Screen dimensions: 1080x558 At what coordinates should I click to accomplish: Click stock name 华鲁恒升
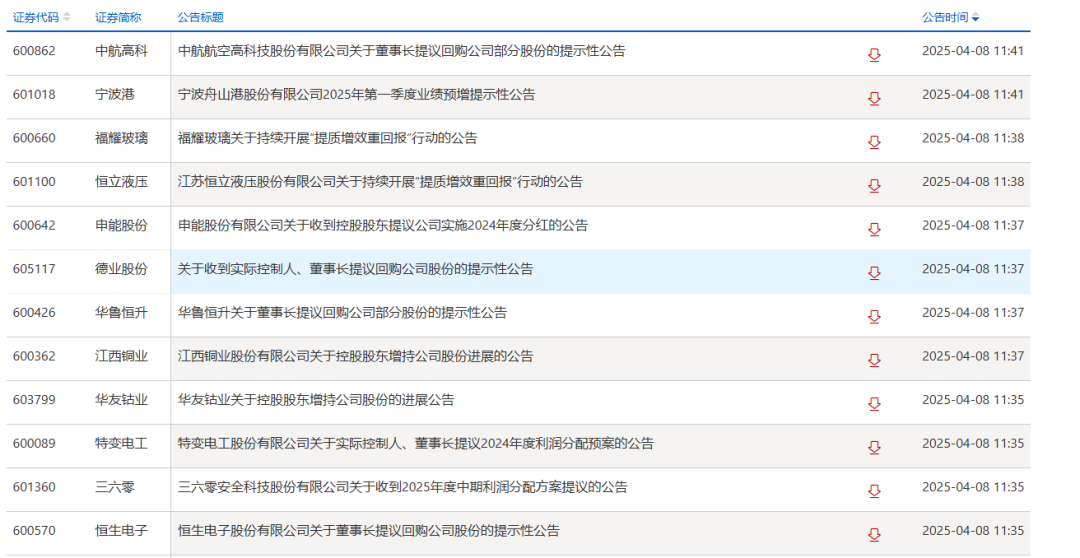121,313
